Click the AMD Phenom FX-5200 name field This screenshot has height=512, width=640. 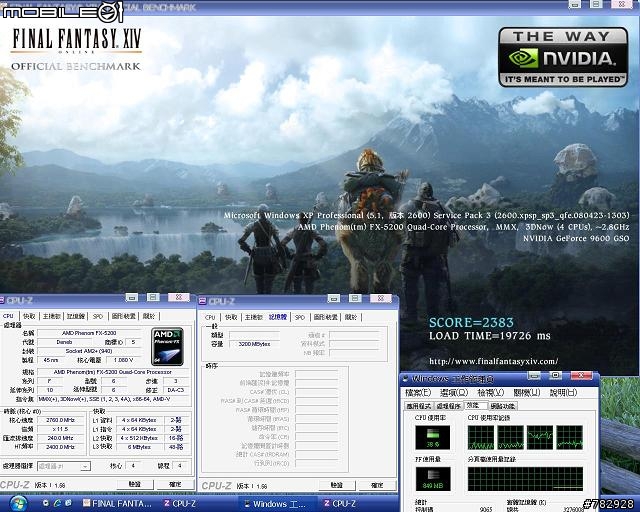pyautogui.click(x=89, y=333)
